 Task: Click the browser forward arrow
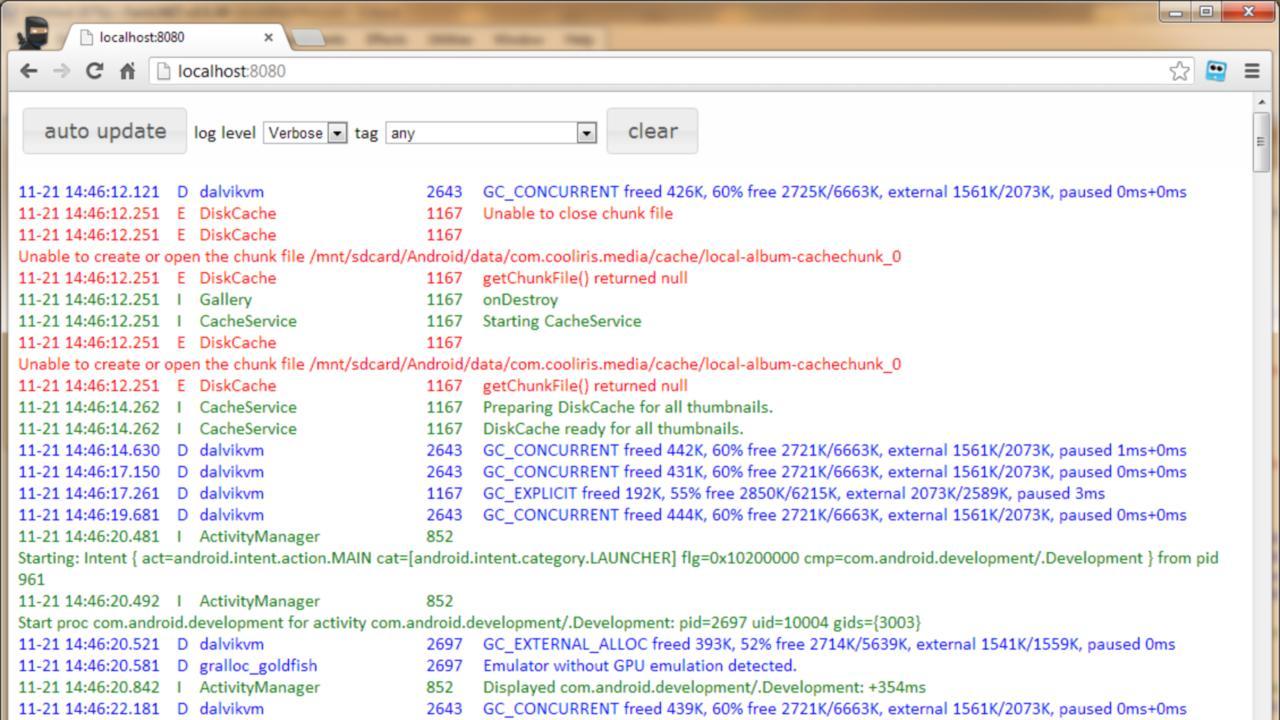[61, 71]
